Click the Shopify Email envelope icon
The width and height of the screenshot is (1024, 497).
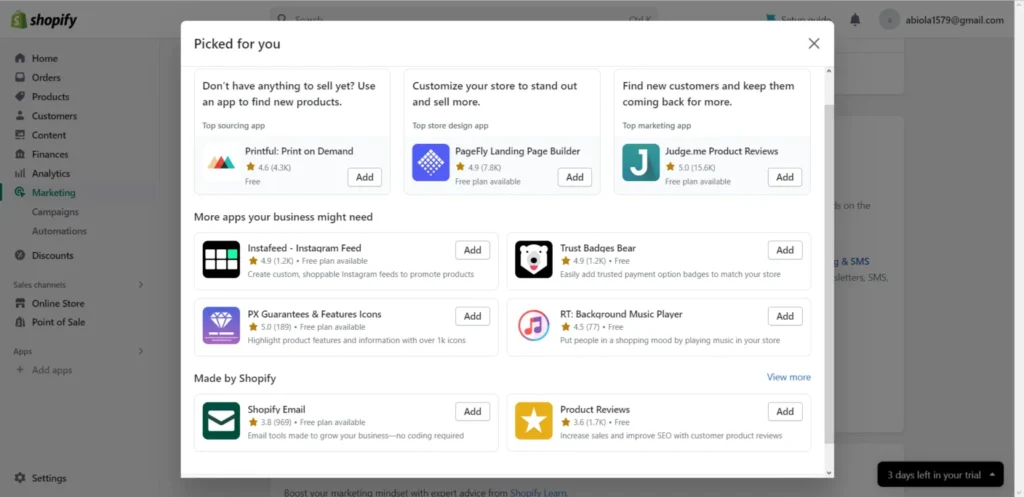[221, 421]
